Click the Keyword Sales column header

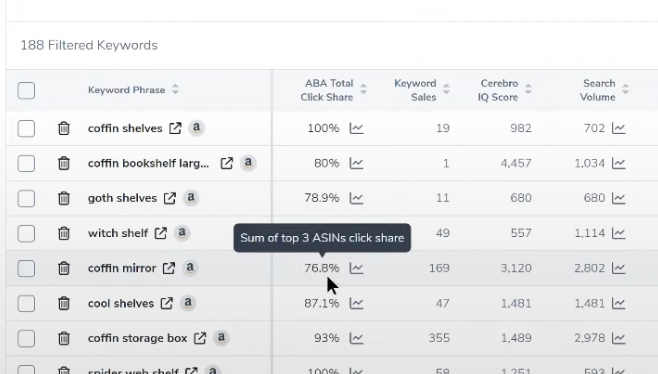pyautogui.click(x=415, y=90)
